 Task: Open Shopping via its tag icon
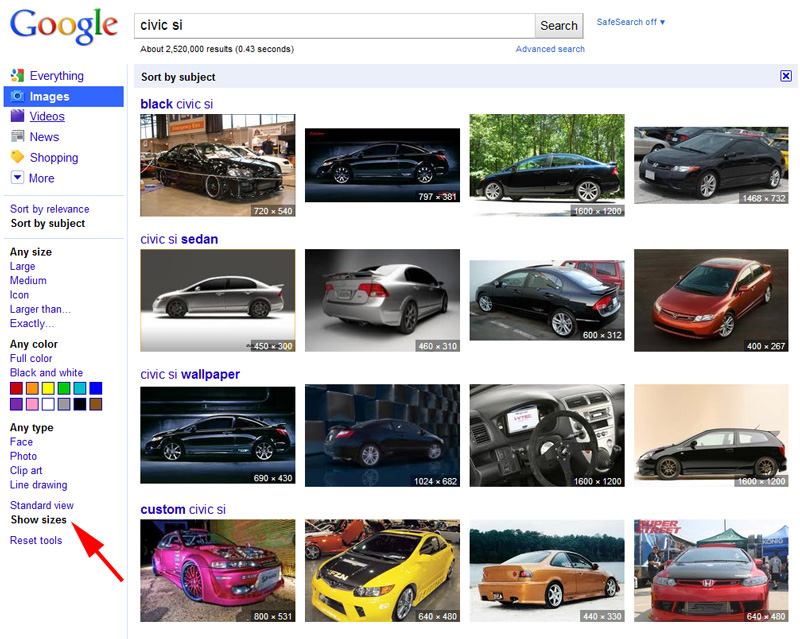point(17,157)
